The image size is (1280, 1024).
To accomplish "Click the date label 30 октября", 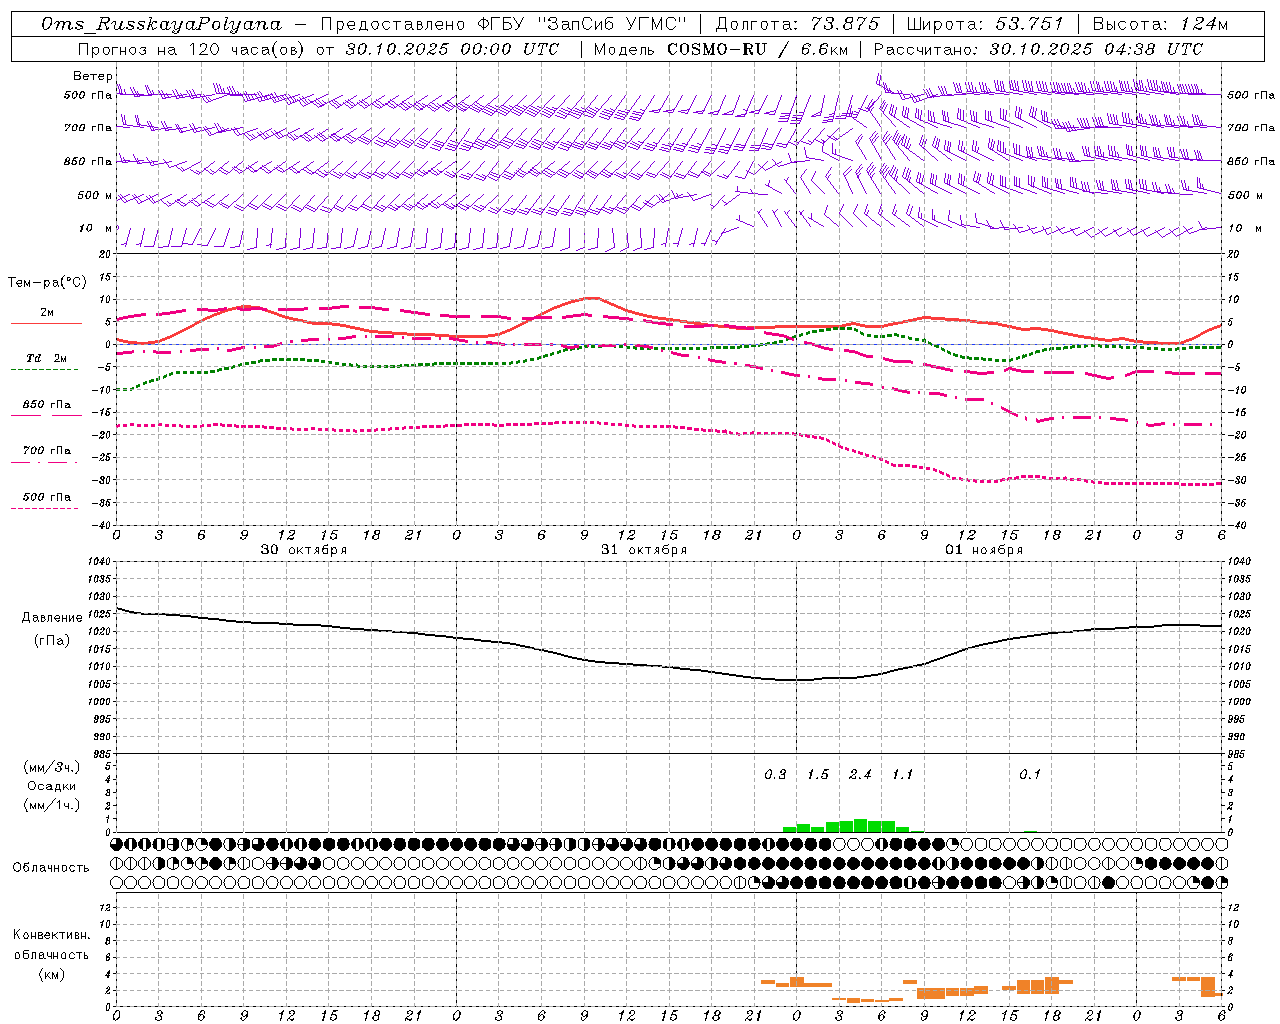I will click(x=304, y=550).
